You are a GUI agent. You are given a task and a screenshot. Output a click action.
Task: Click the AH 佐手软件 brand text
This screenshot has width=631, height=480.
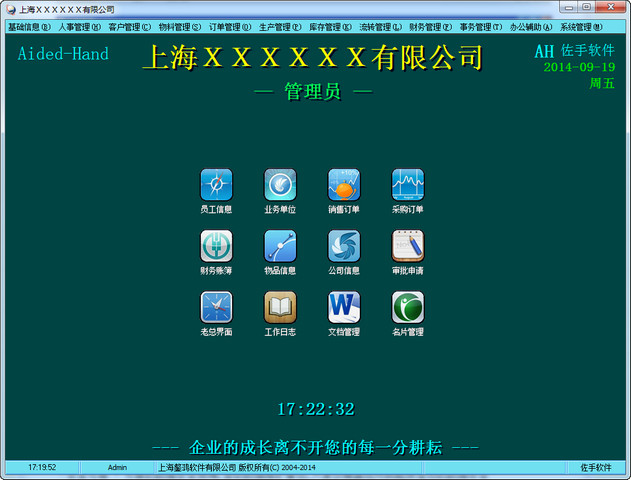point(575,51)
